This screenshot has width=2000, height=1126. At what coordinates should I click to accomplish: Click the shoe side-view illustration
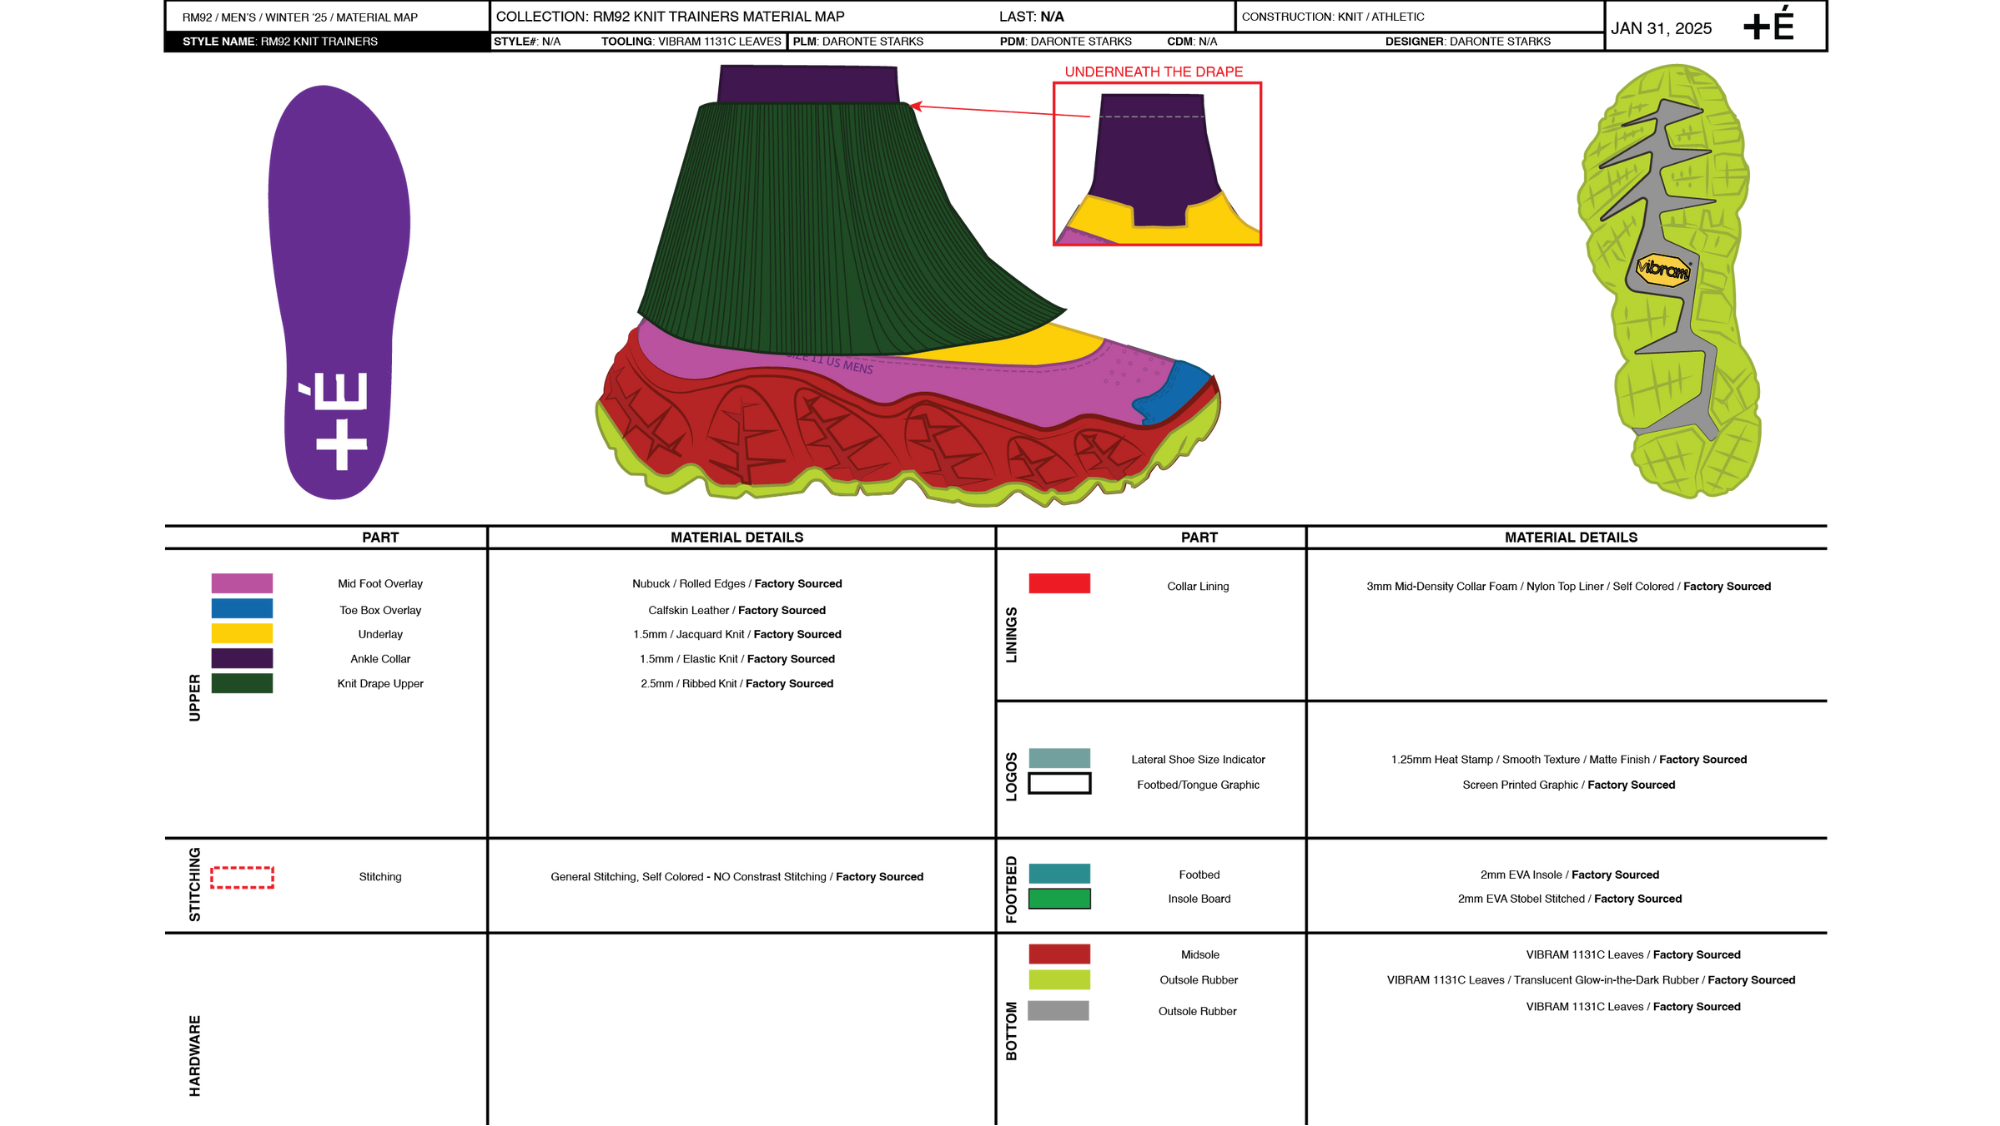pos(908,285)
